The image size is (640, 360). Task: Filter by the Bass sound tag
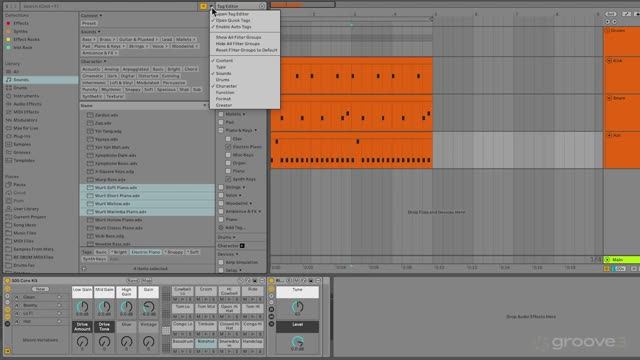pyautogui.click(x=88, y=40)
